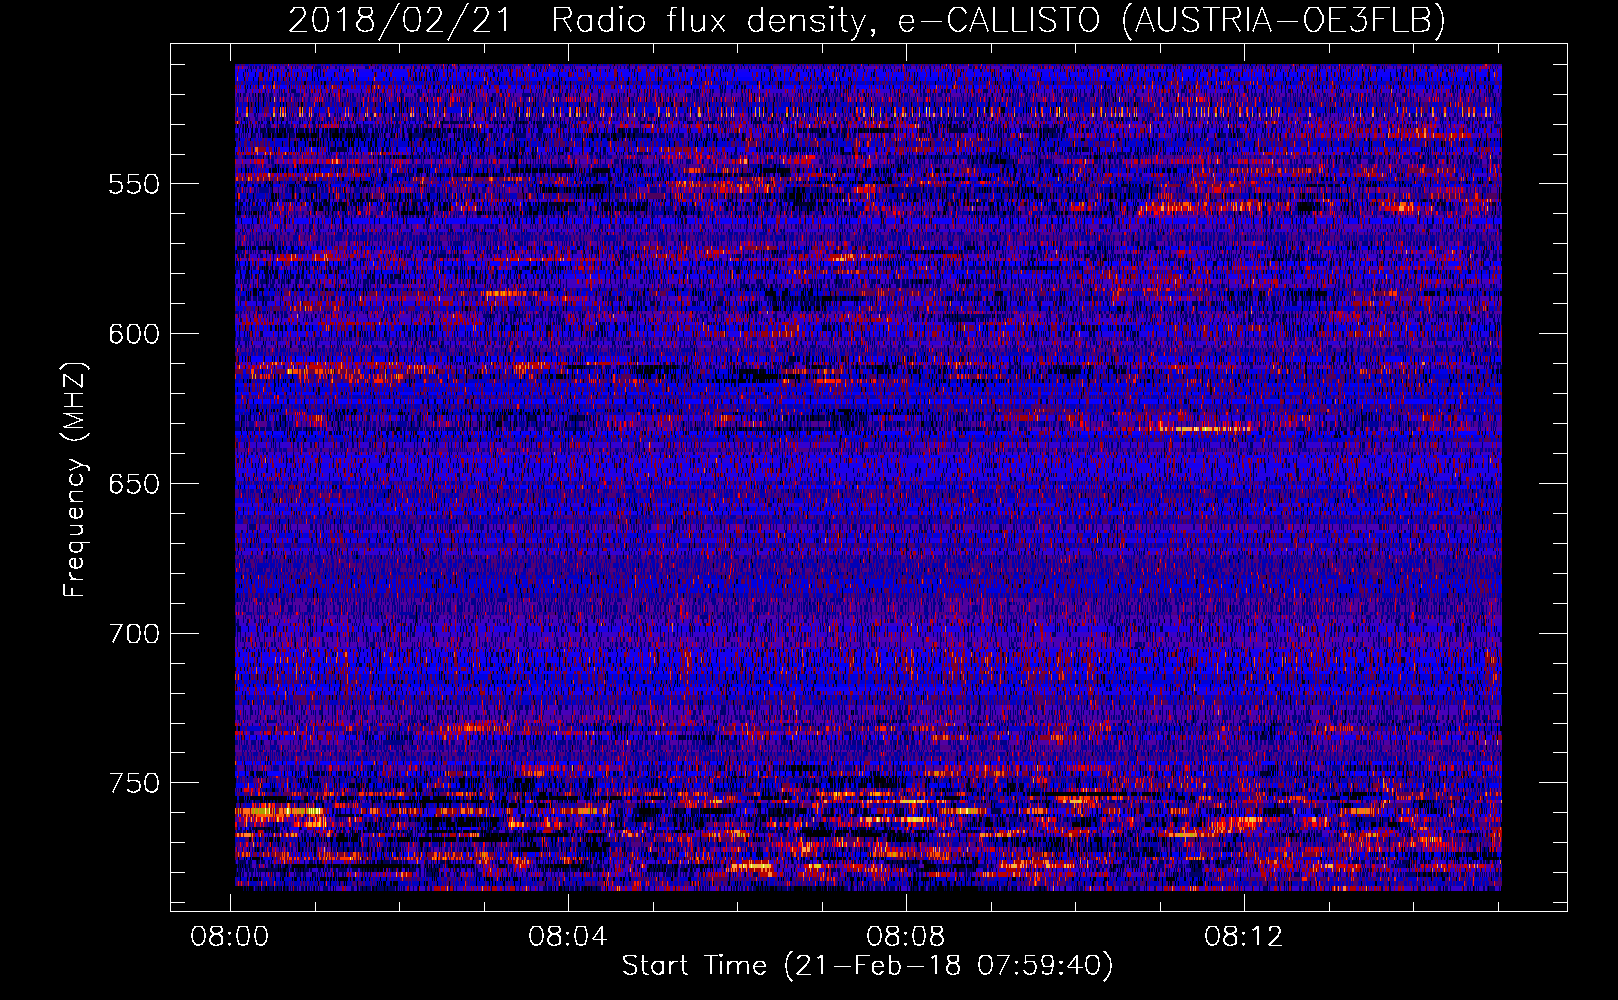Click the 08:00 time tick label
Screen dimensions: 1618x1000
231,937
